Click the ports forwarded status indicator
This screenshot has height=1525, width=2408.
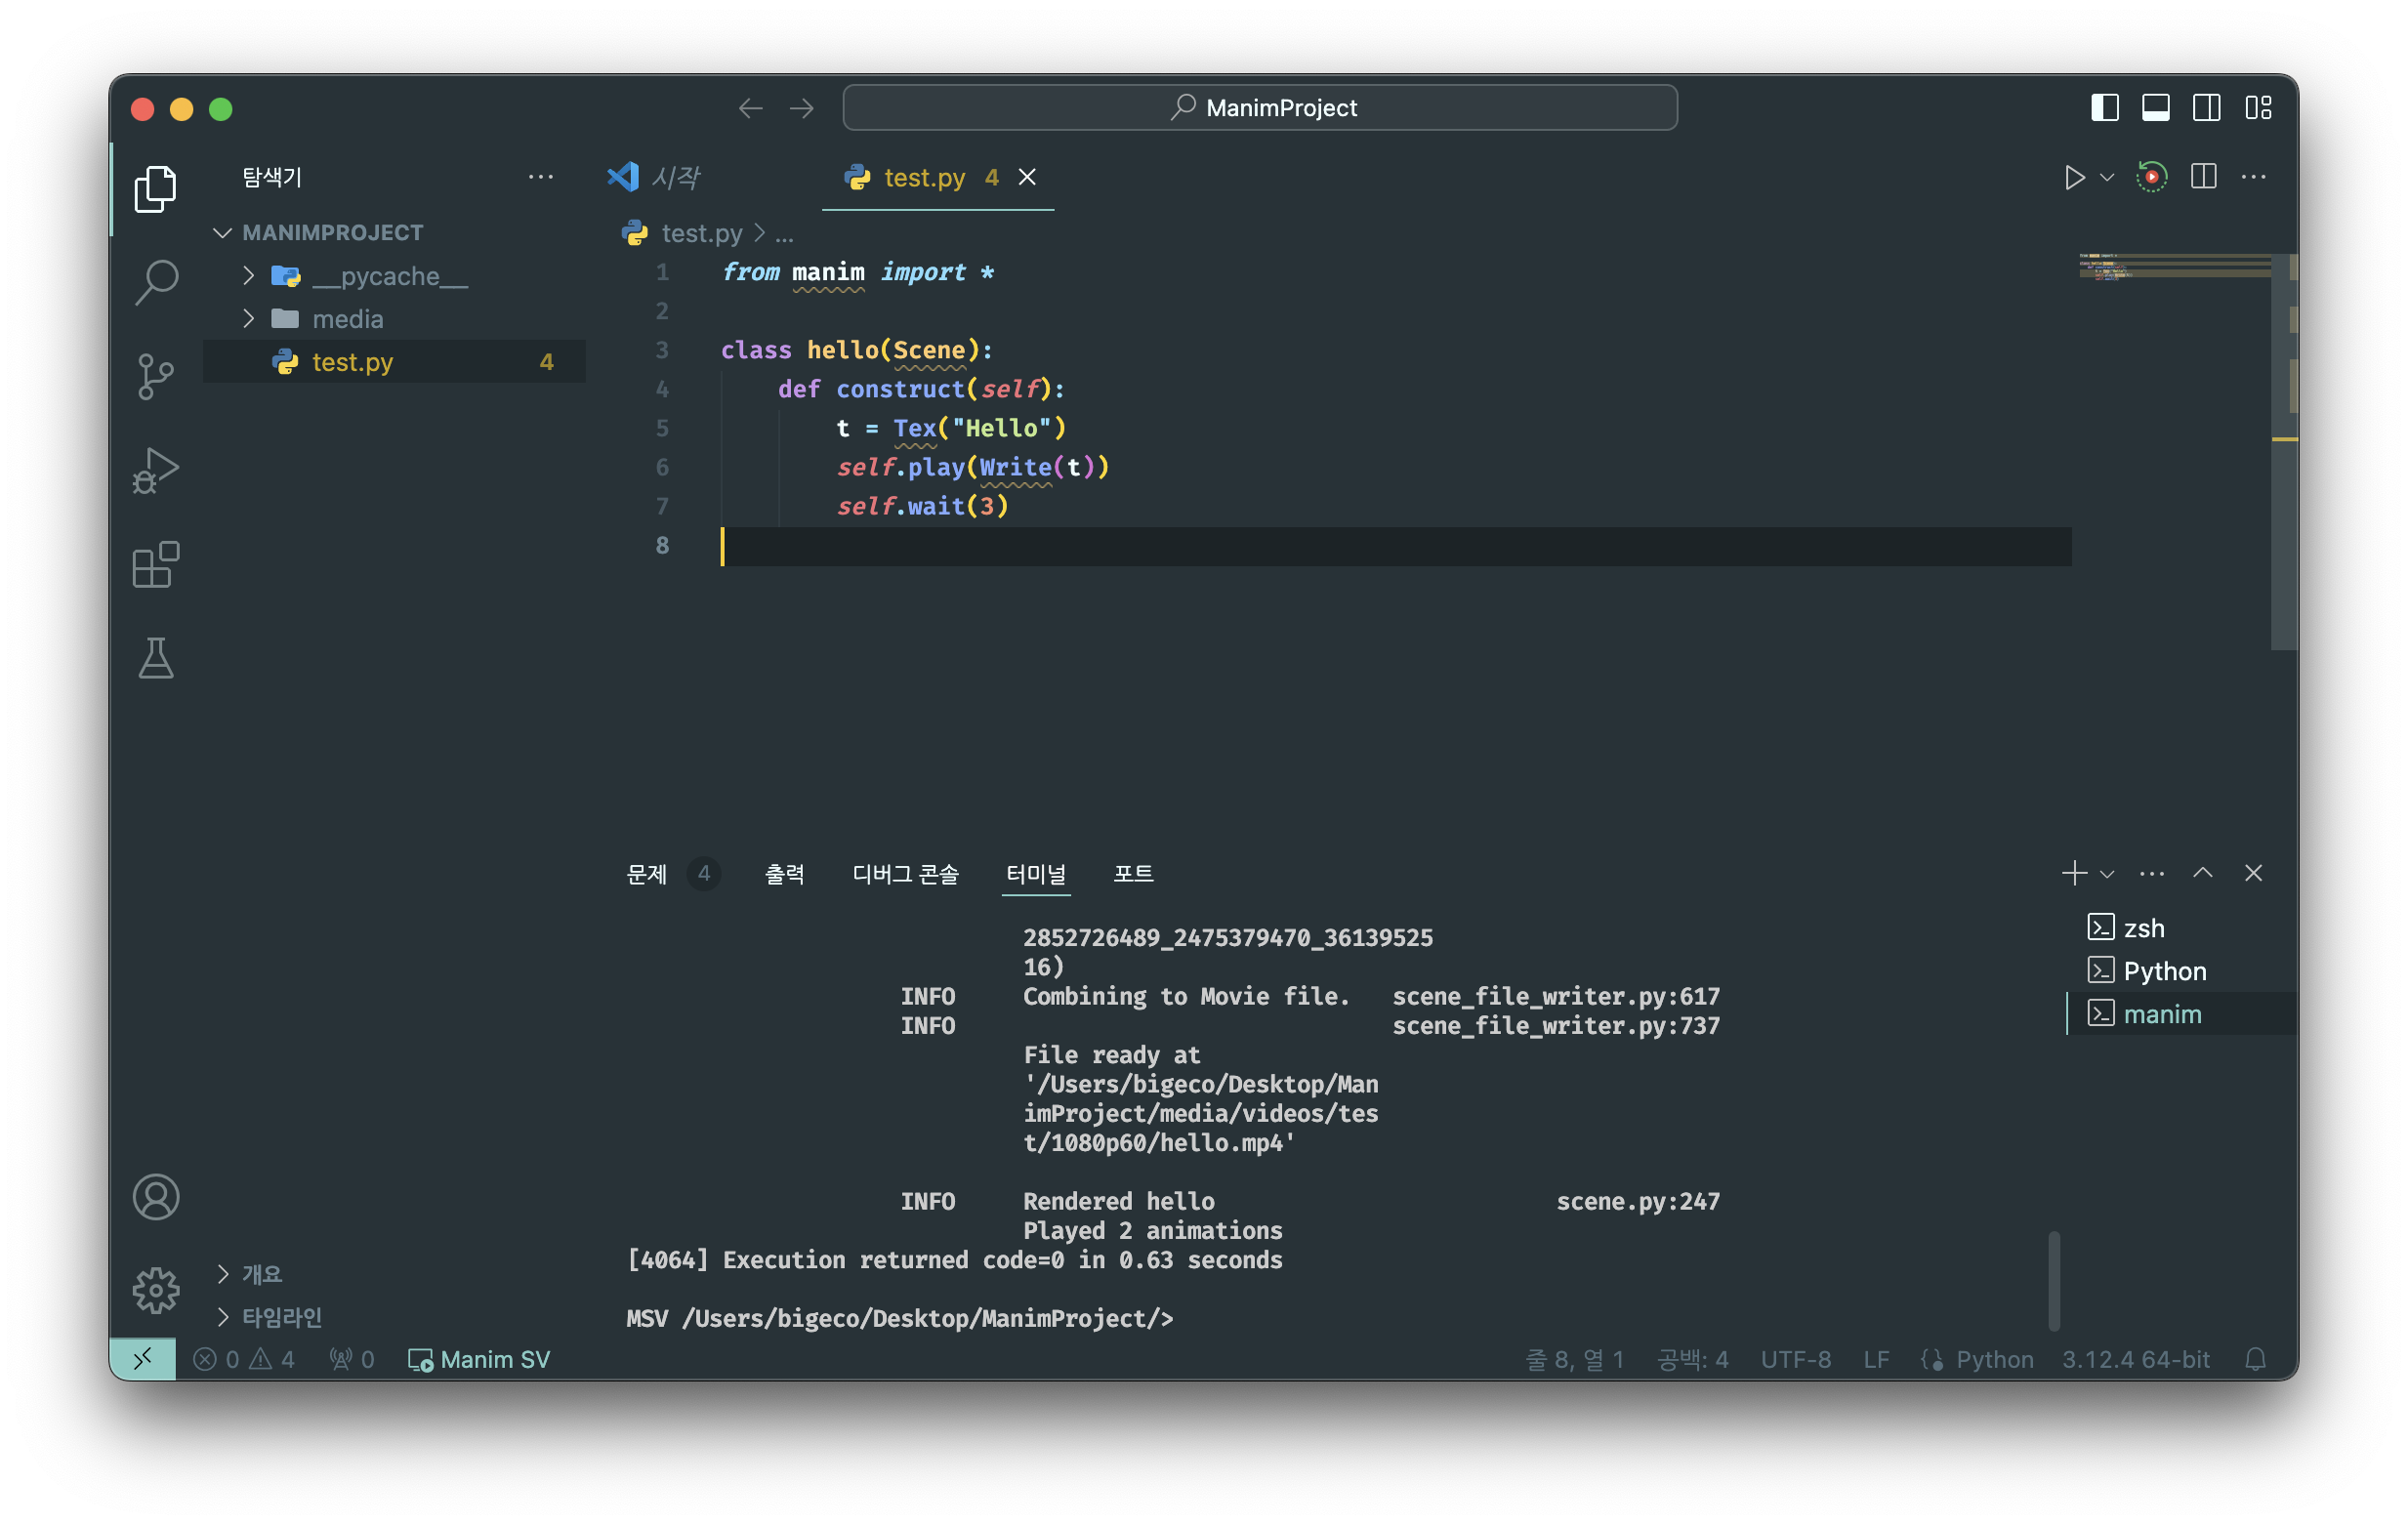pos(352,1359)
